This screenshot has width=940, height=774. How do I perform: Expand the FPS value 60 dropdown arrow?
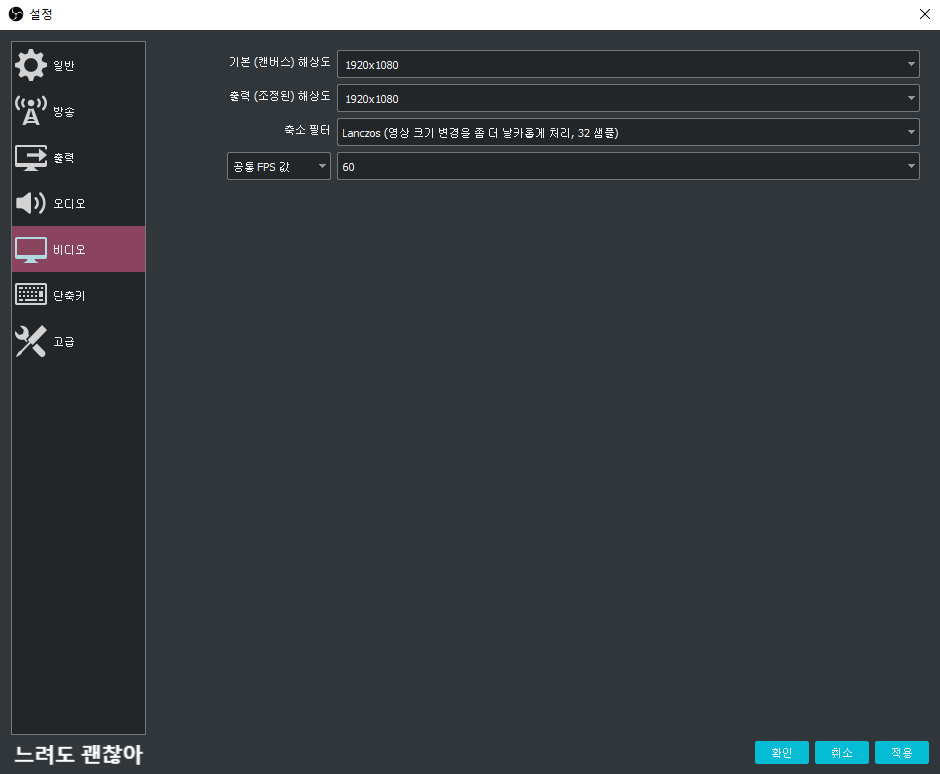(x=911, y=166)
